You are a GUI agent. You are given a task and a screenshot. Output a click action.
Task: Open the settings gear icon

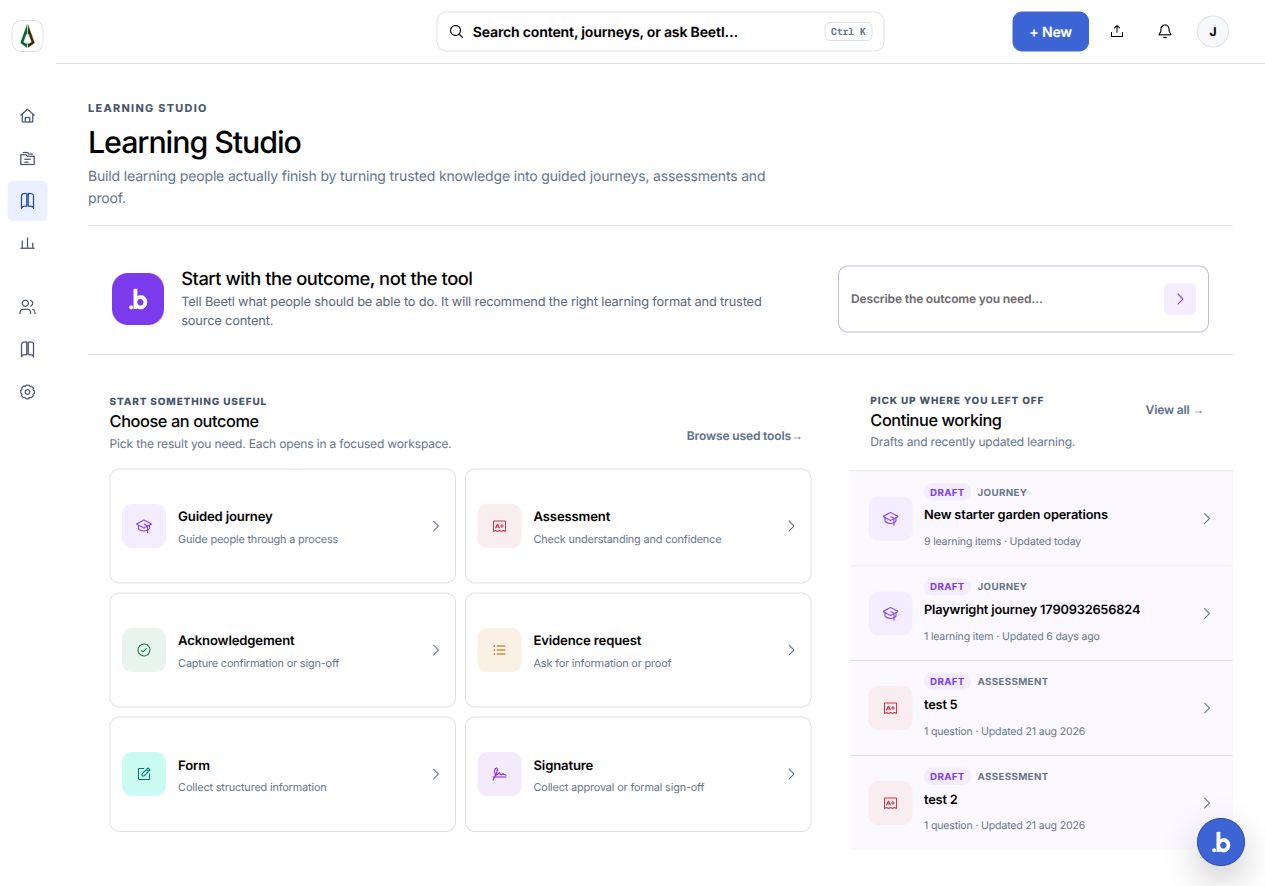coord(28,392)
